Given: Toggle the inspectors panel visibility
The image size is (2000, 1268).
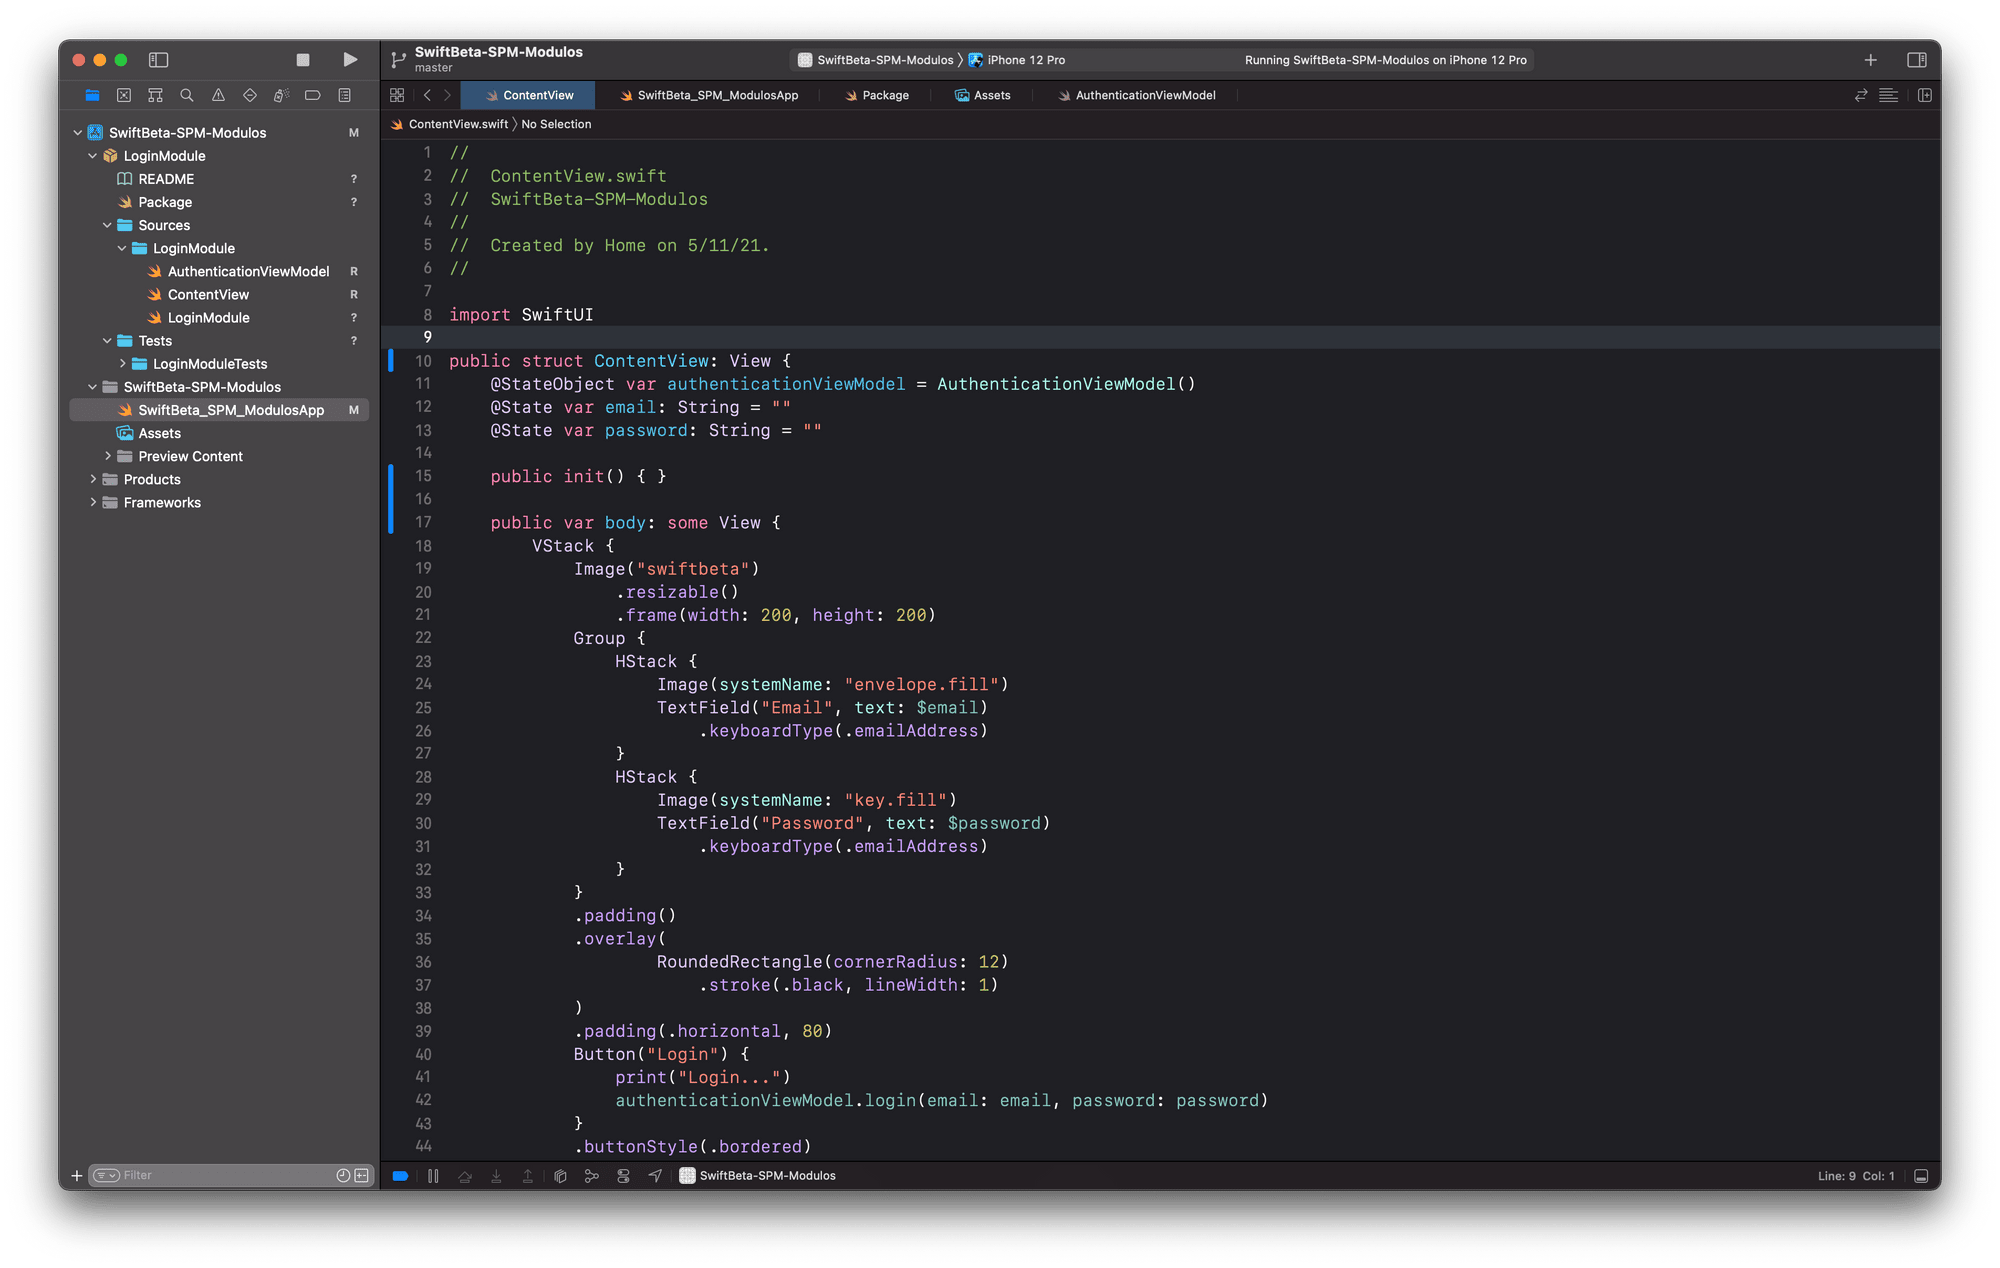Looking at the screenshot, I should click(x=1918, y=60).
